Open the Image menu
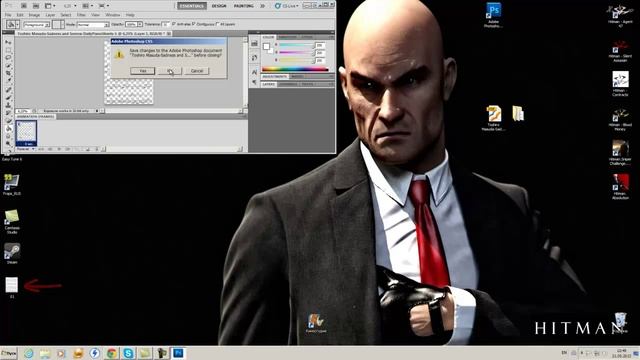The height and width of the screenshot is (360, 640). tap(34, 15)
